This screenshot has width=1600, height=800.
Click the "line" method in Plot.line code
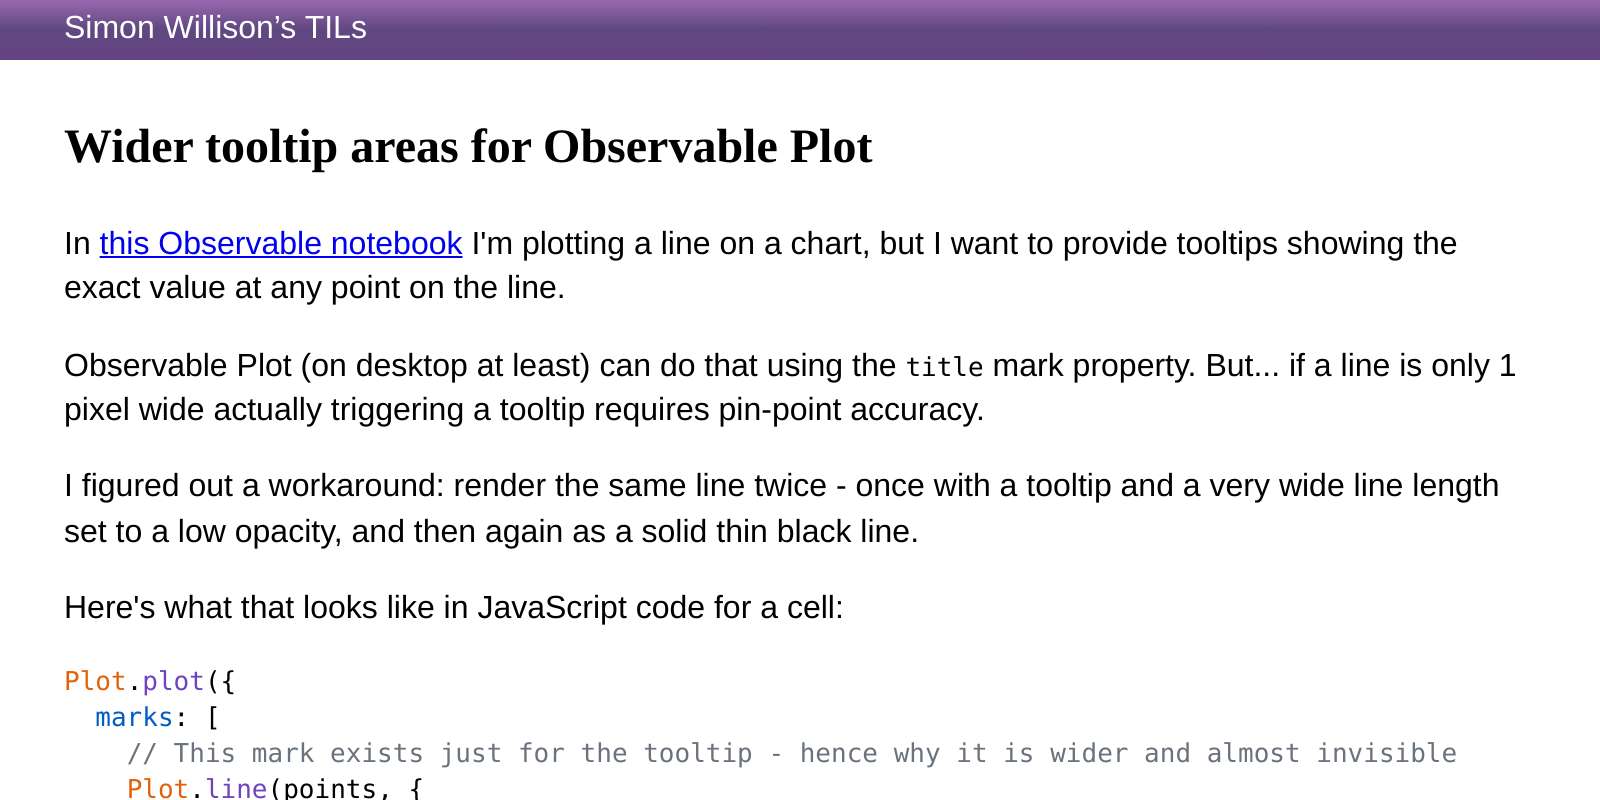236,788
